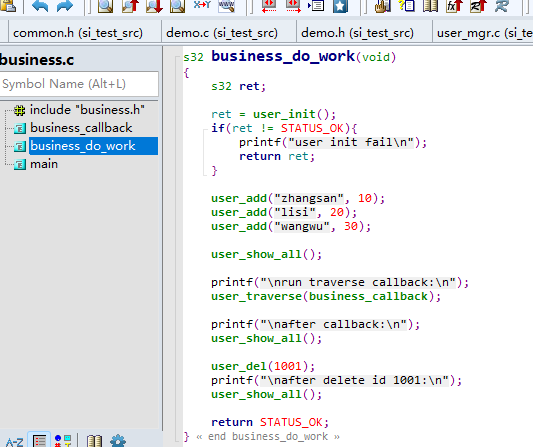This screenshot has width=533, height=447.
Task: Switch to the common.h (si_test_src) tab
Action: tap(78, 33)
